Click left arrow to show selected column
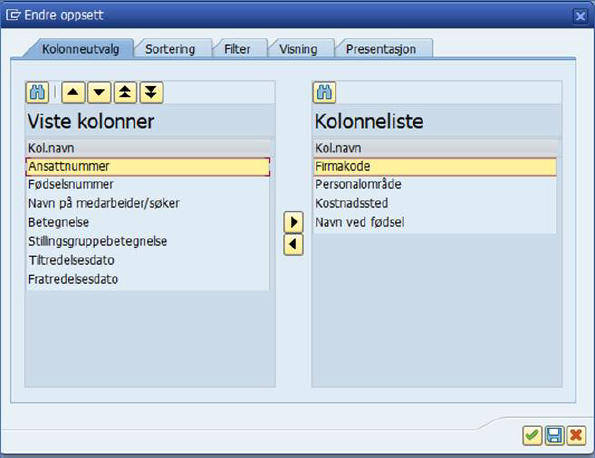Image resolution: width=595 pixels, height=458 pixels. [x=293, y=244]
